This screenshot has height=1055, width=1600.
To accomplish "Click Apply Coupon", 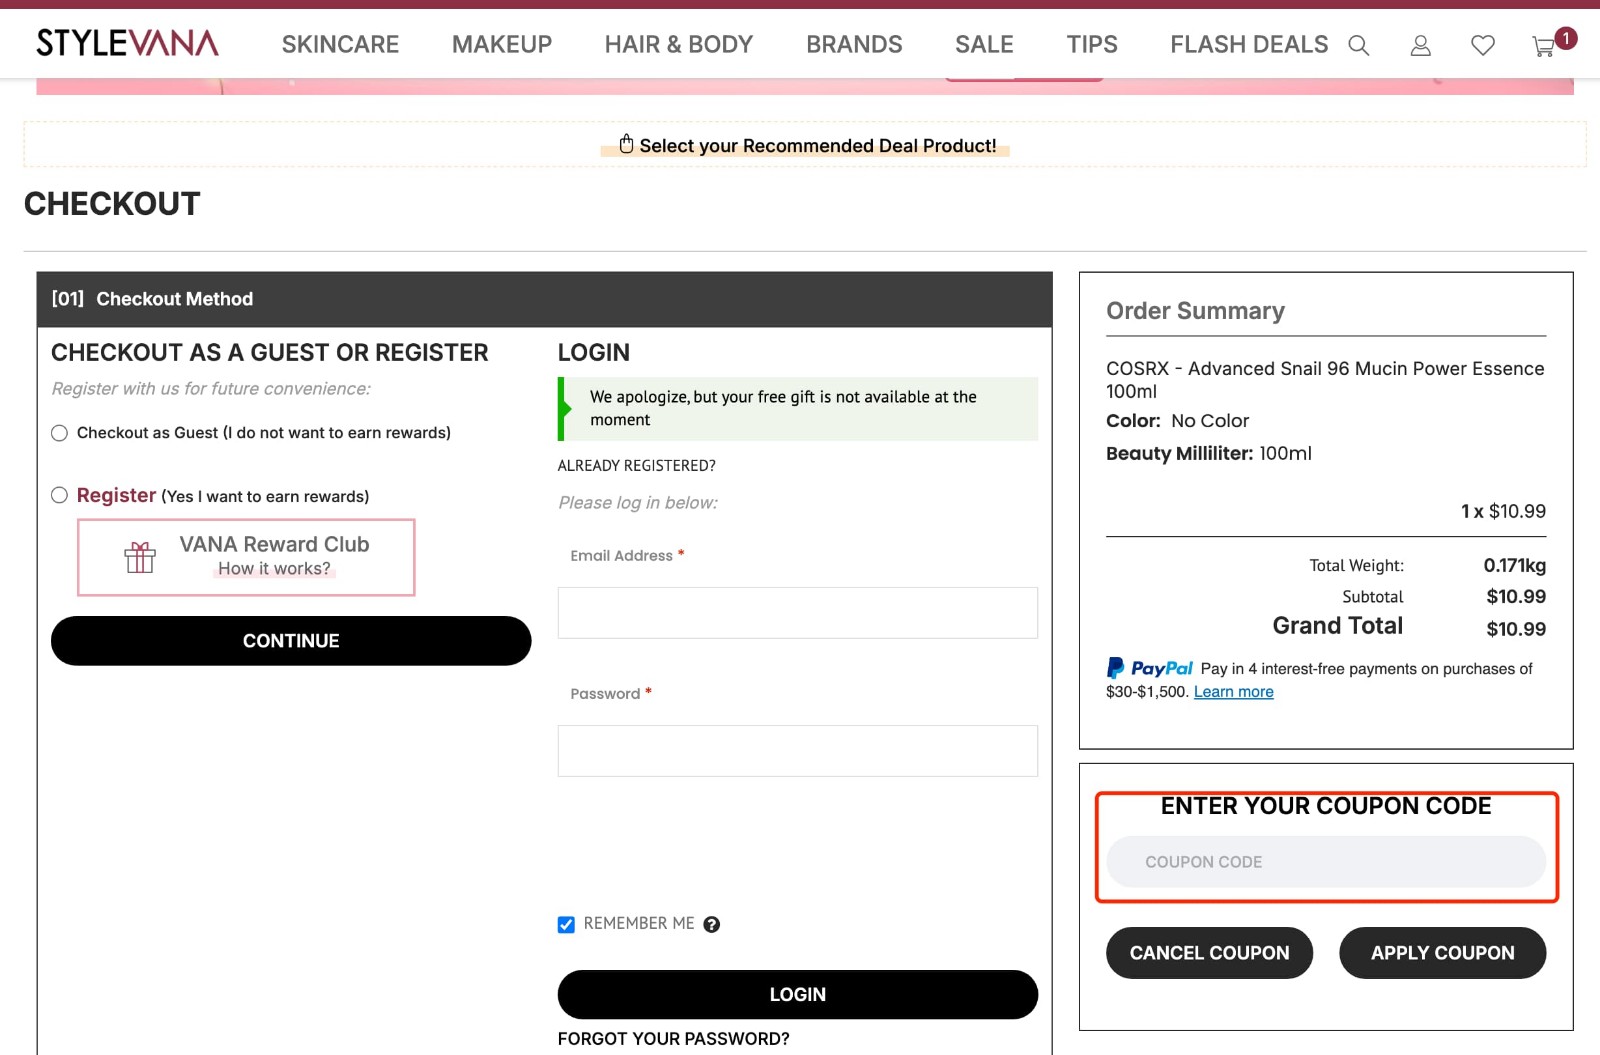I will [x=1442, y=953].
